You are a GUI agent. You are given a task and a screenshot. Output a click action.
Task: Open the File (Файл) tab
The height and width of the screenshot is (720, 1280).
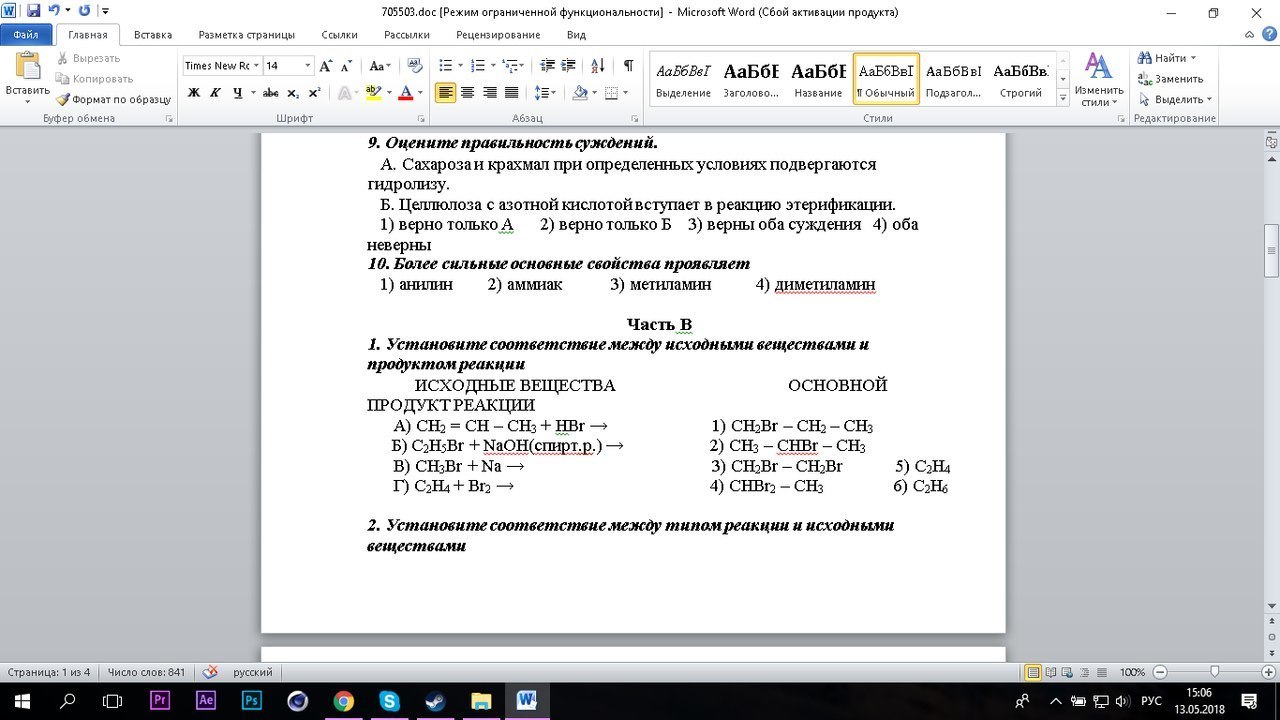click(x=26, y=35)
